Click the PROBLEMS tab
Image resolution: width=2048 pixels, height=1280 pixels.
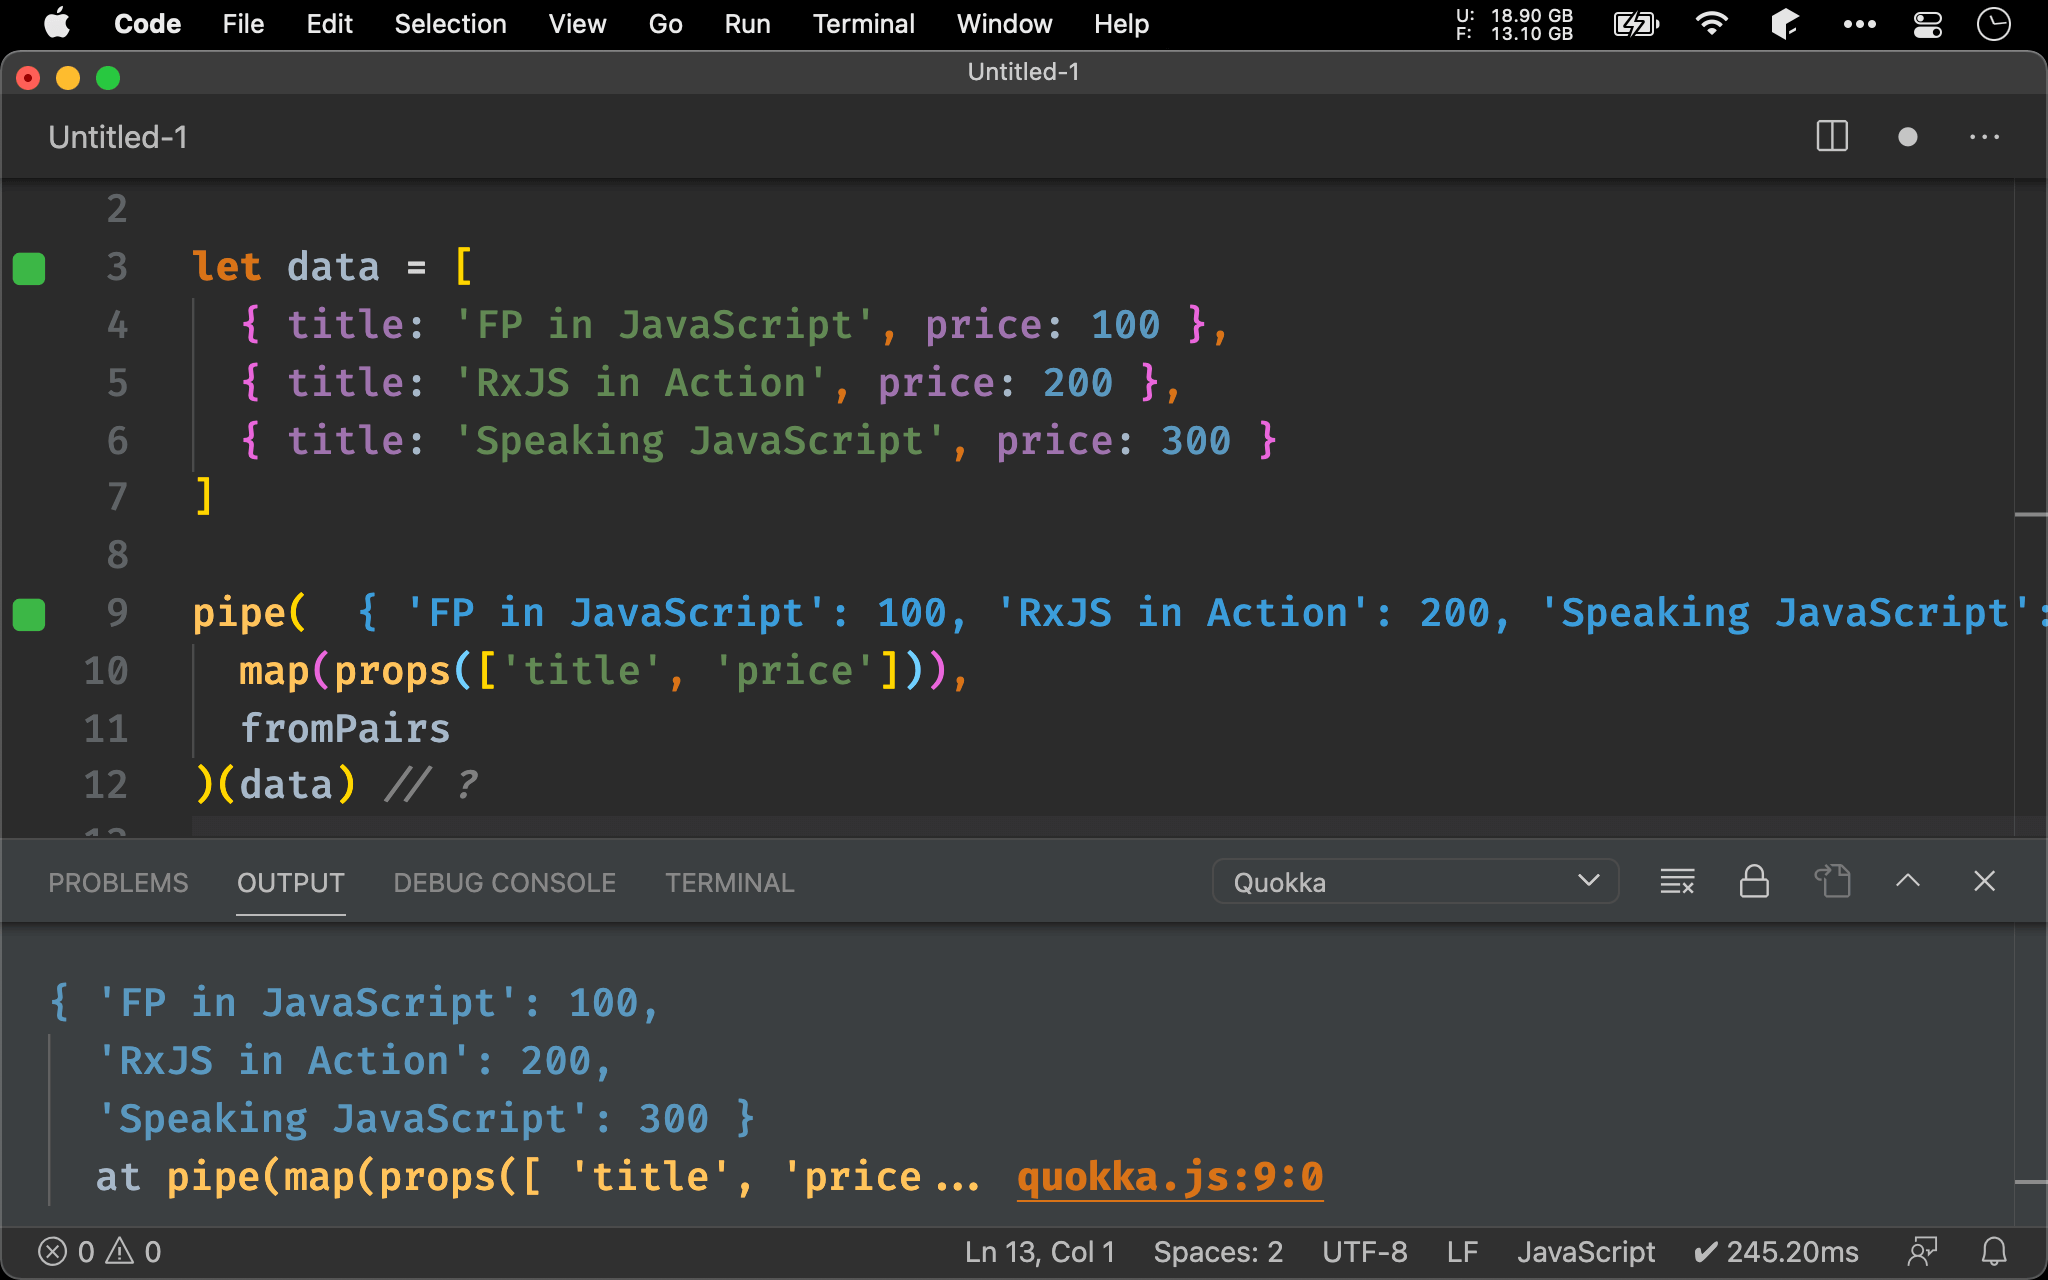(118, 883)
